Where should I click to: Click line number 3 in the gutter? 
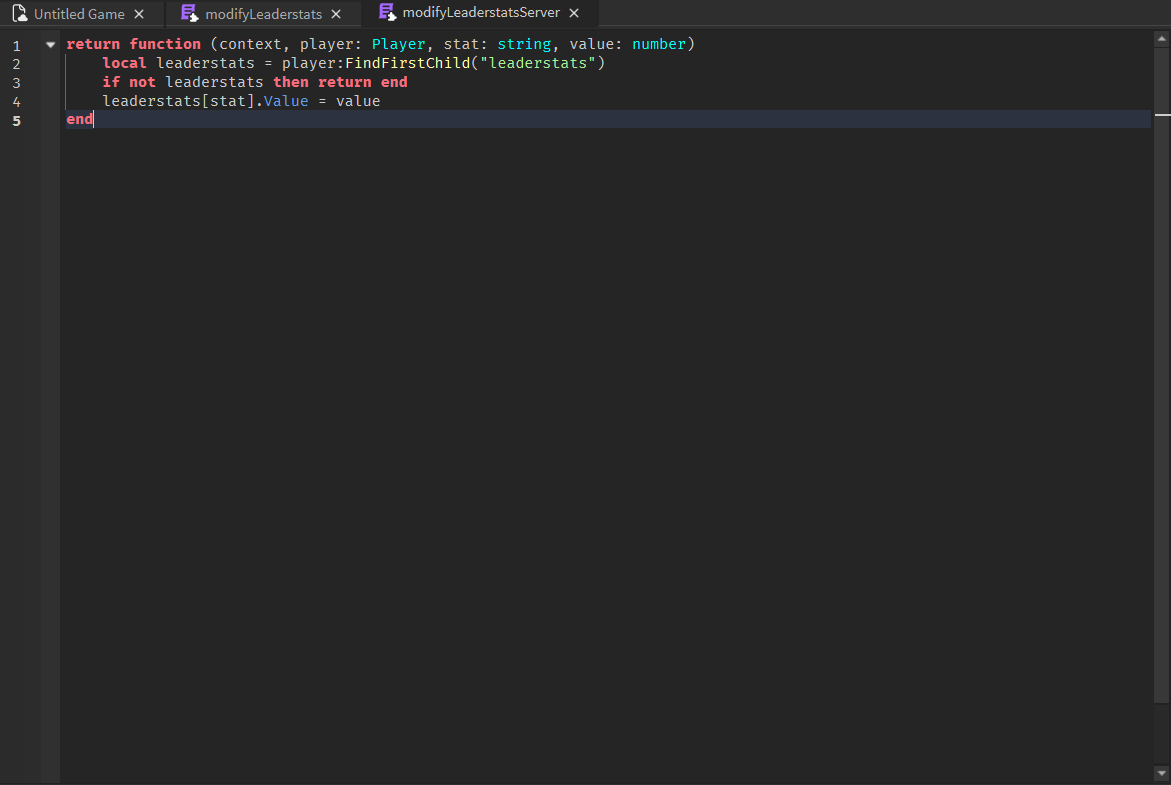point(16,82)
